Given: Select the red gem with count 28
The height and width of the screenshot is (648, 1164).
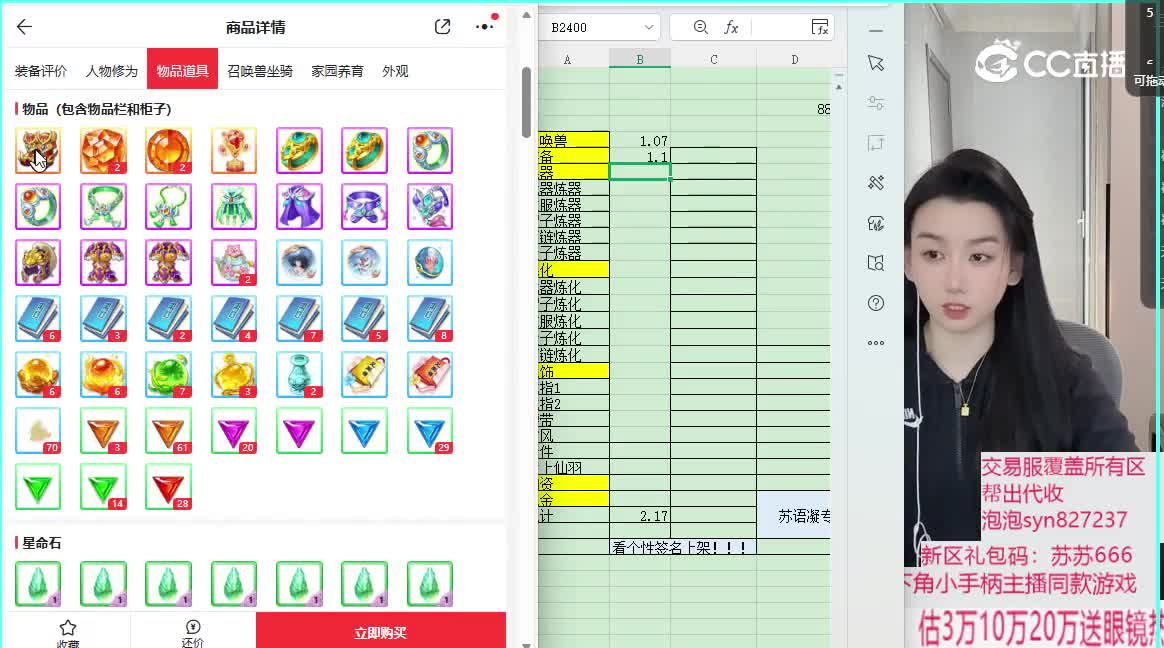Looking at the screenshot, I should 169,486.
